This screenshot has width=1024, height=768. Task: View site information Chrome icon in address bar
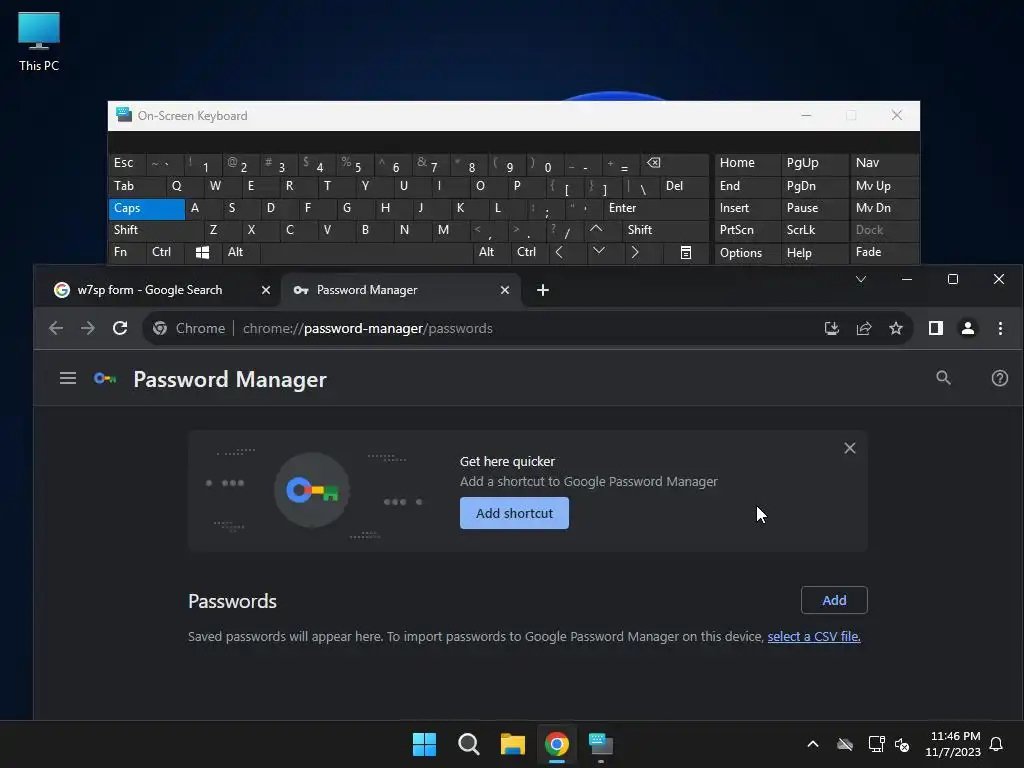(160, 328)
